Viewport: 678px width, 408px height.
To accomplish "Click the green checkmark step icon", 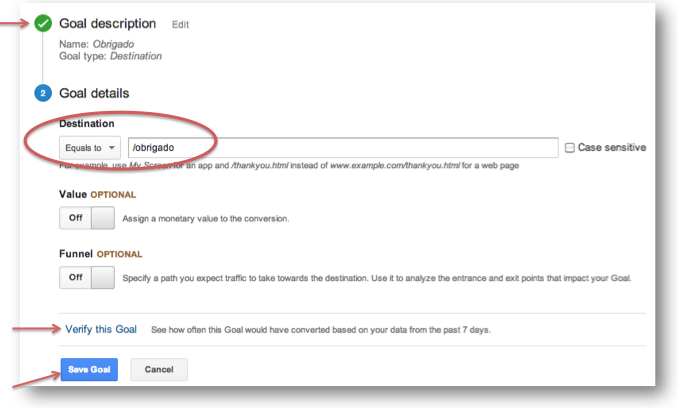I will pos(43,23).
